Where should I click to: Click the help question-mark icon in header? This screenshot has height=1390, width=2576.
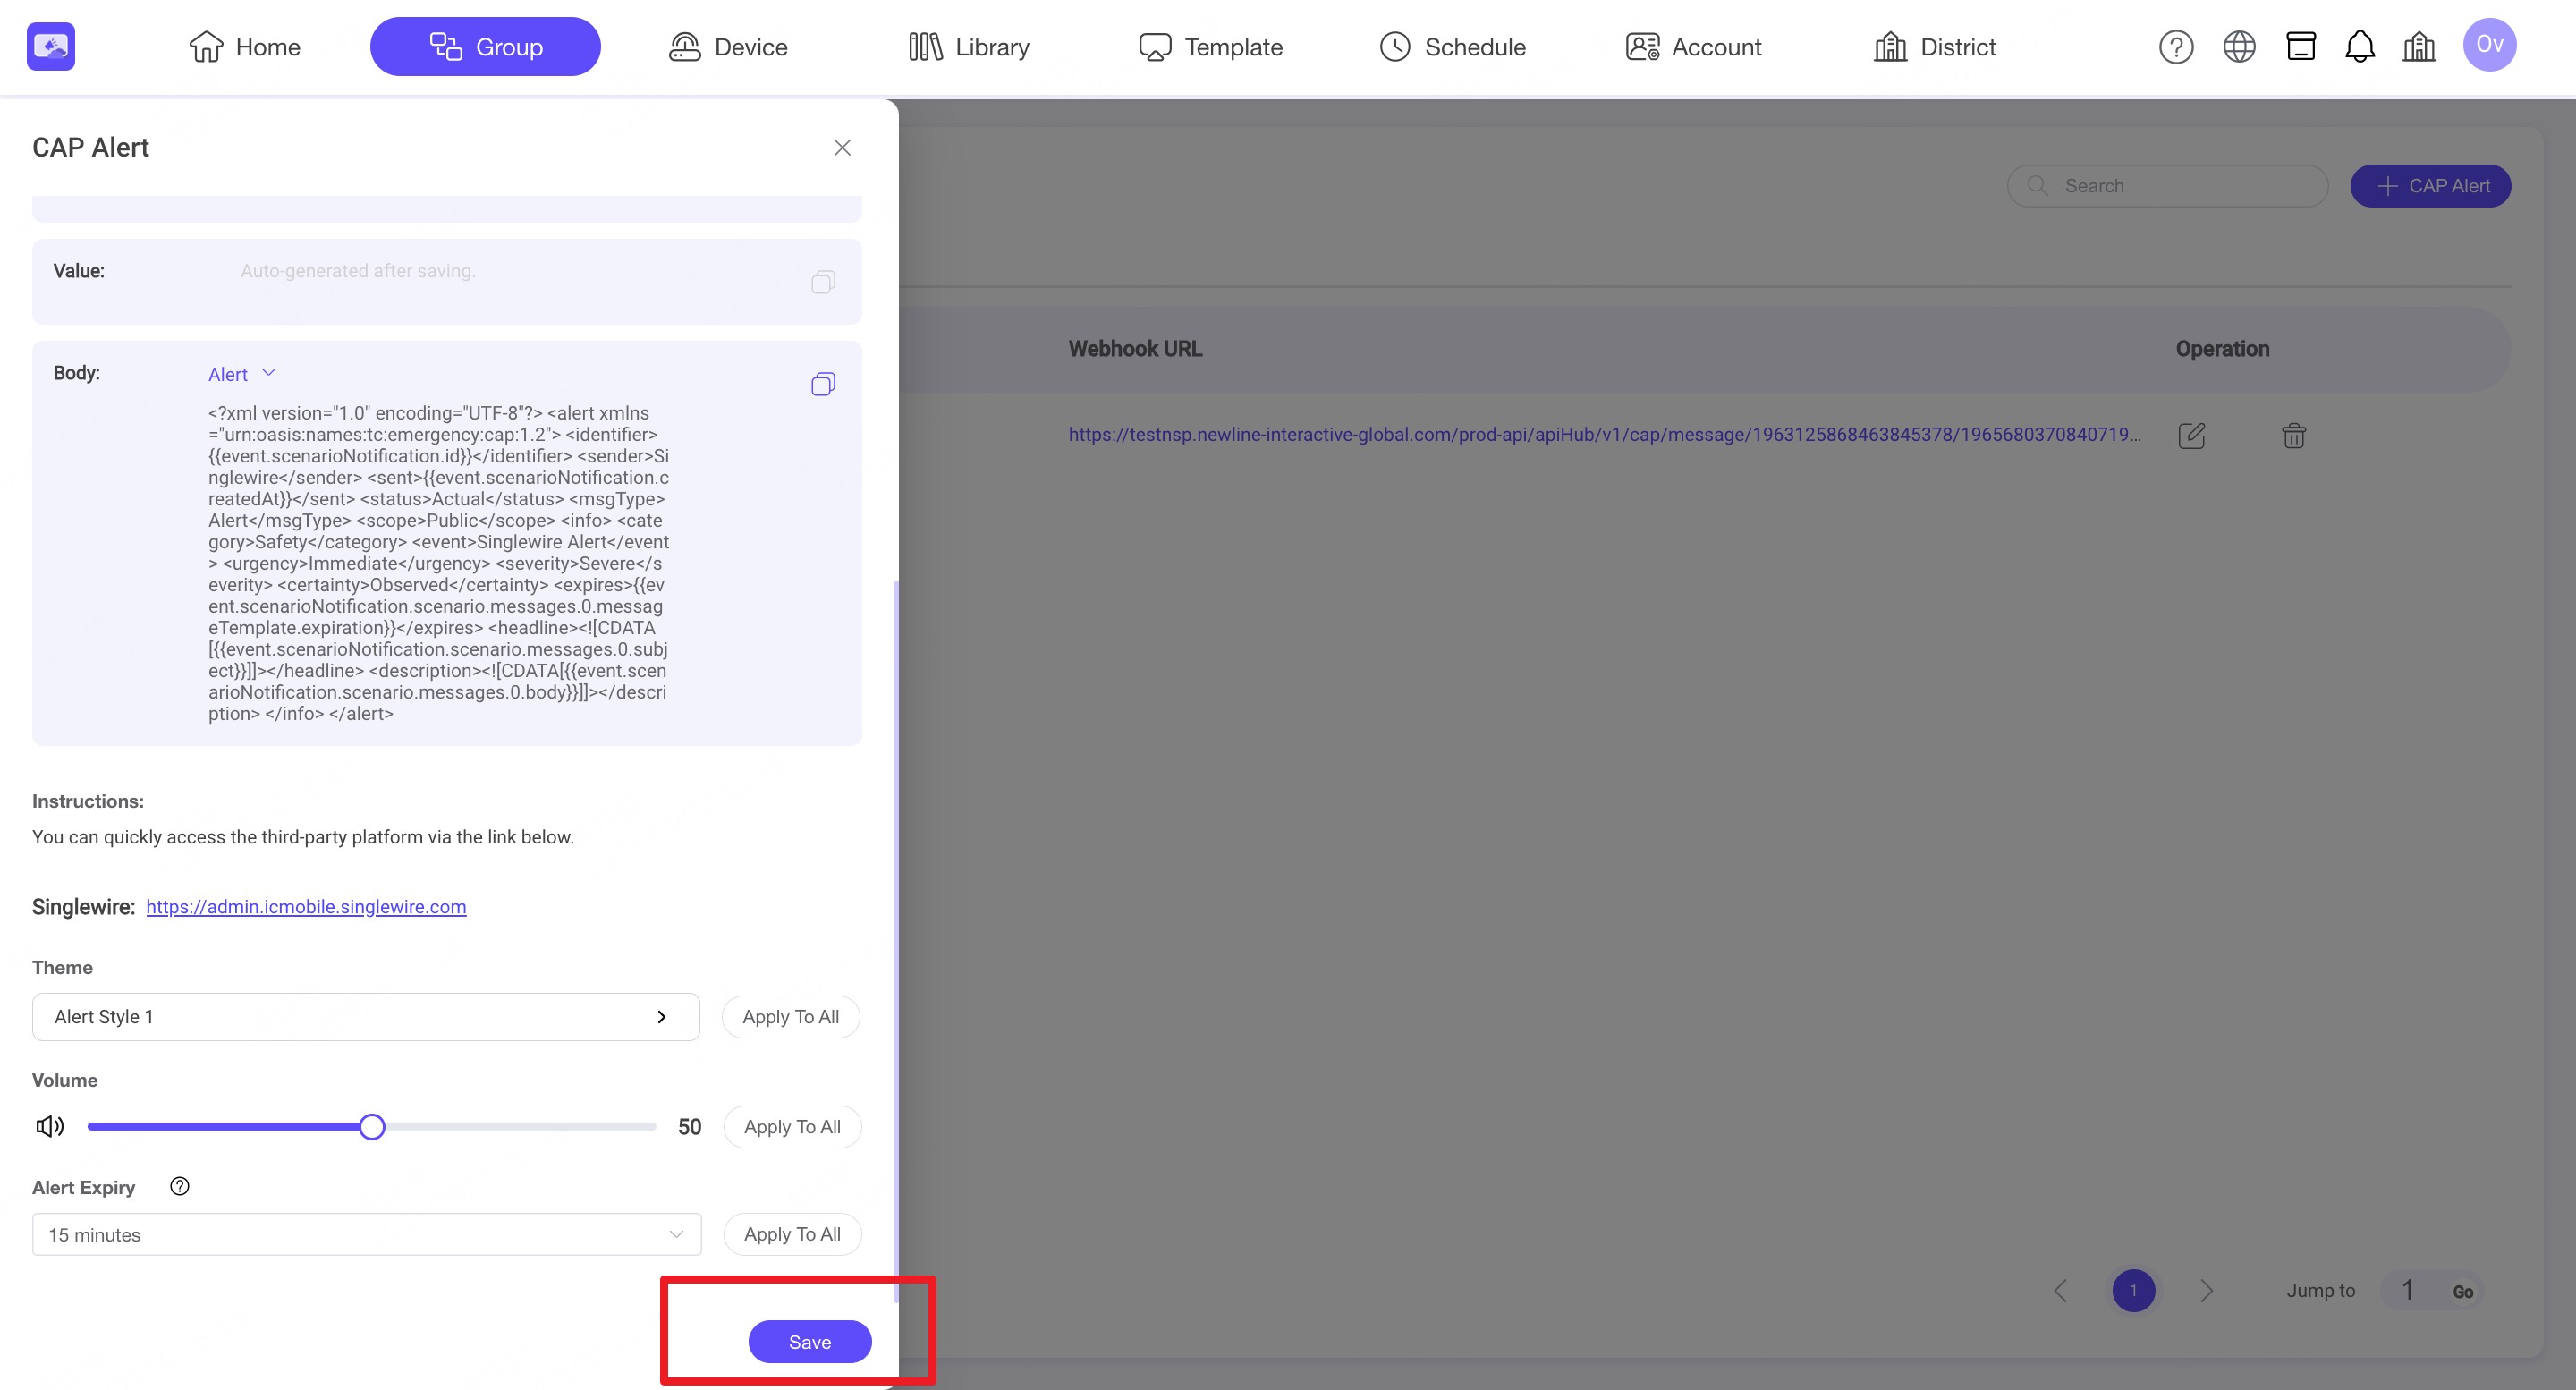[x=2175, y=47]
